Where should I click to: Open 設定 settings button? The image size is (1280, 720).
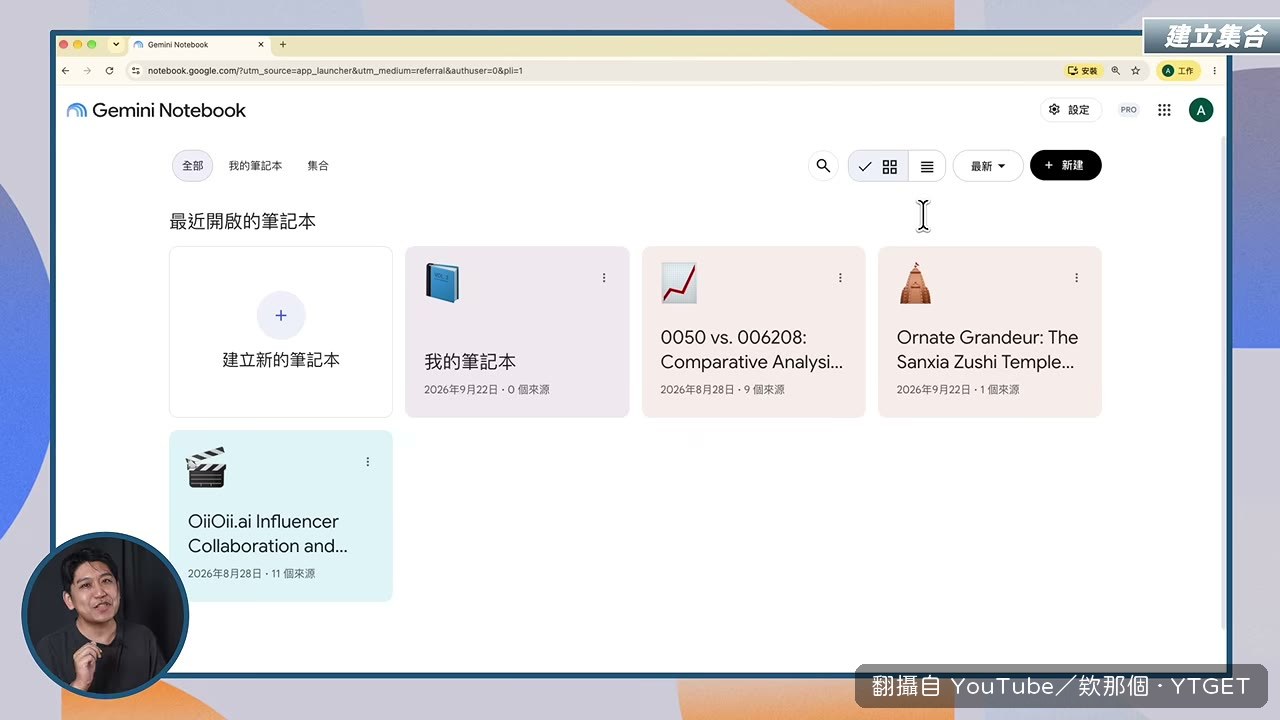click(x=1070, y=110)
